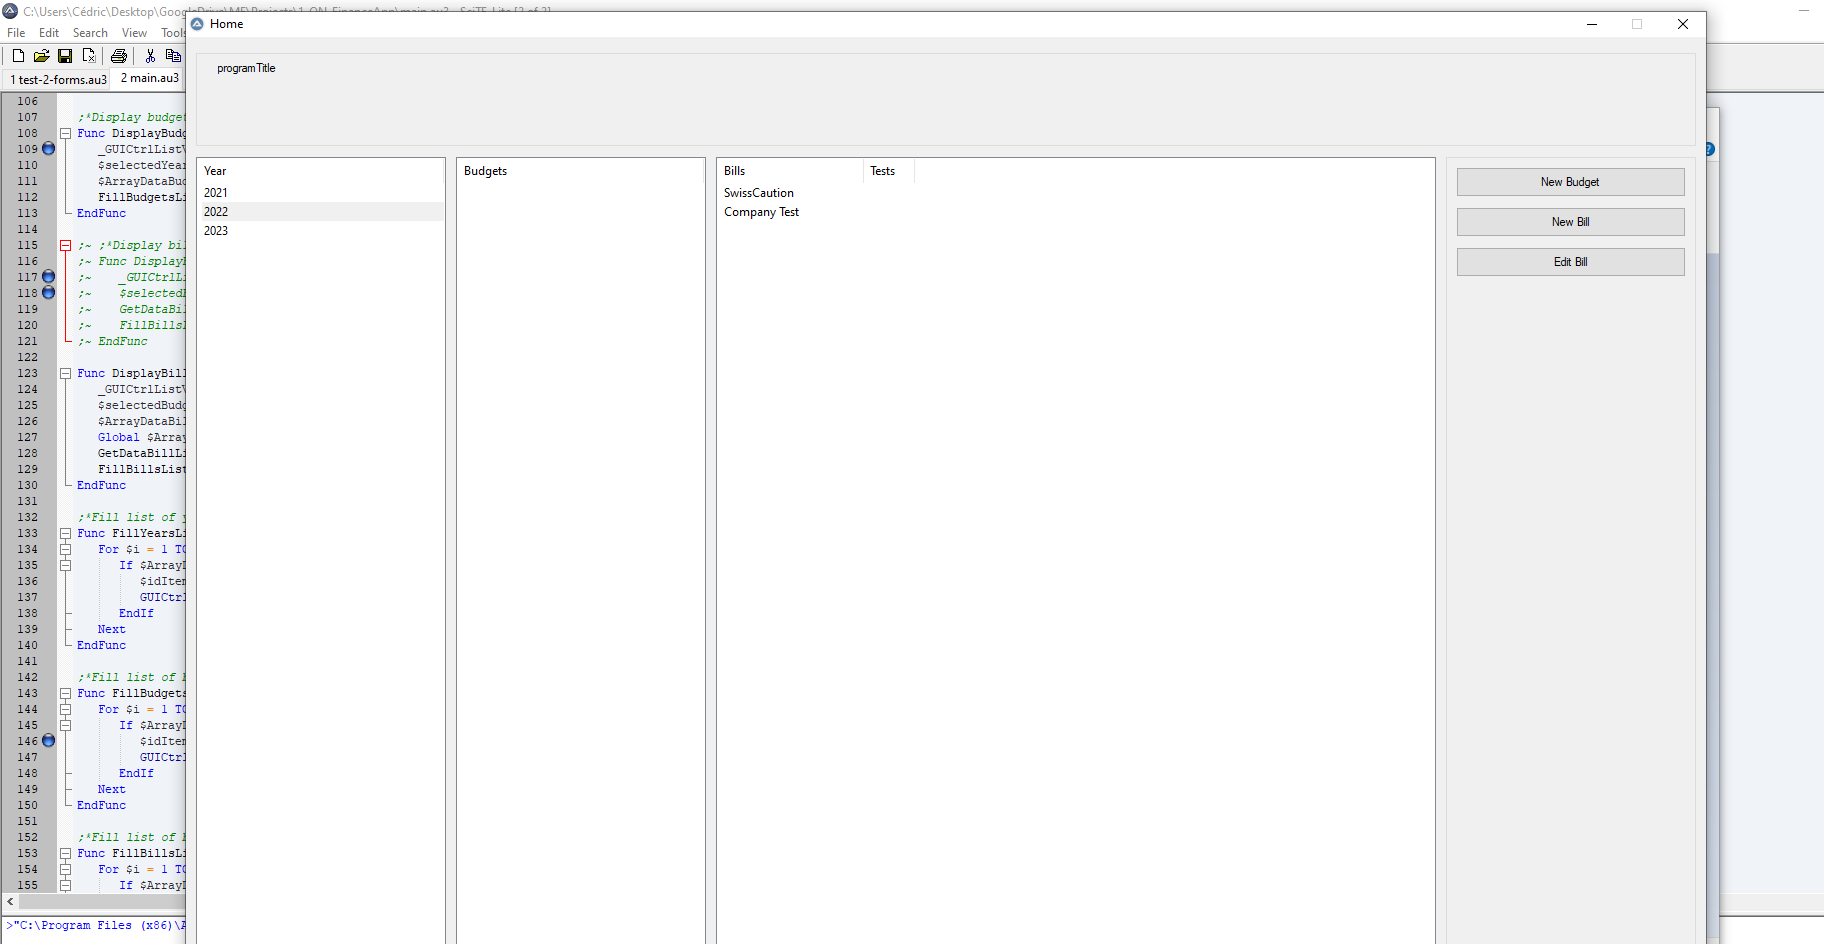This screenshot has width=1824, height=944.
Task: Open the Search menu
Action: pos(90,33)
